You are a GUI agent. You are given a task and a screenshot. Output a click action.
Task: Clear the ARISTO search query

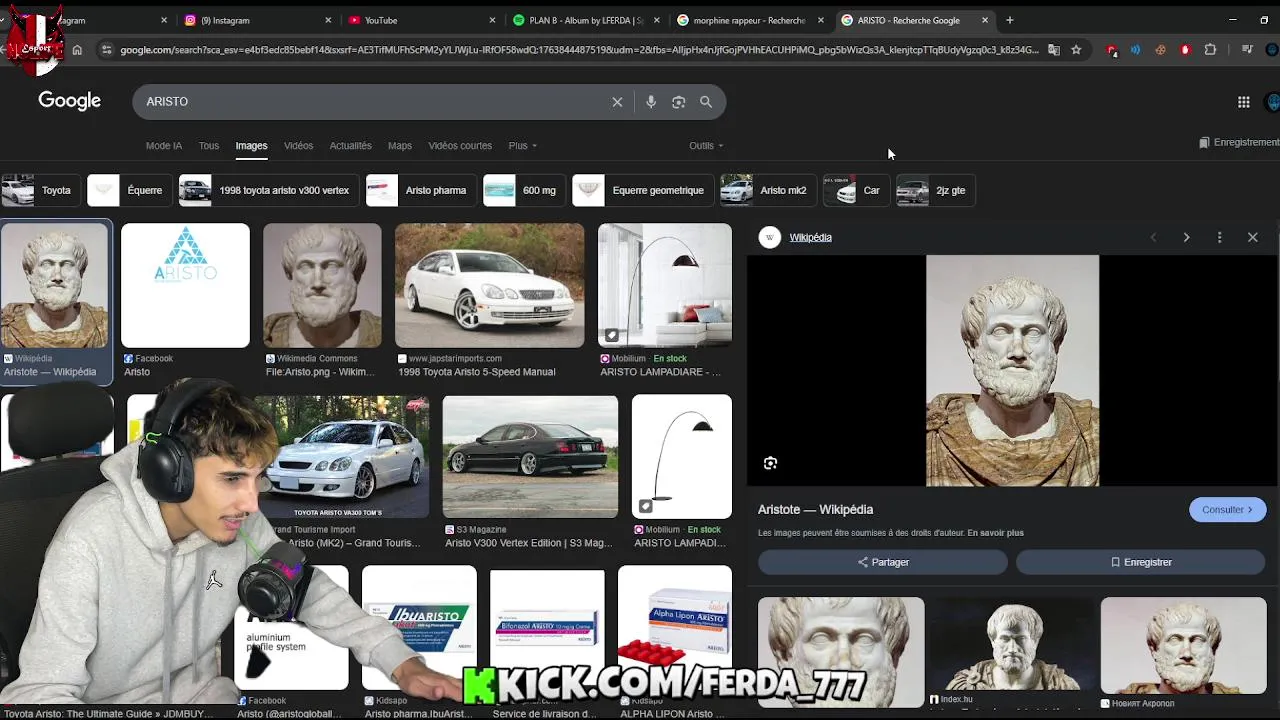pos(617,102)
